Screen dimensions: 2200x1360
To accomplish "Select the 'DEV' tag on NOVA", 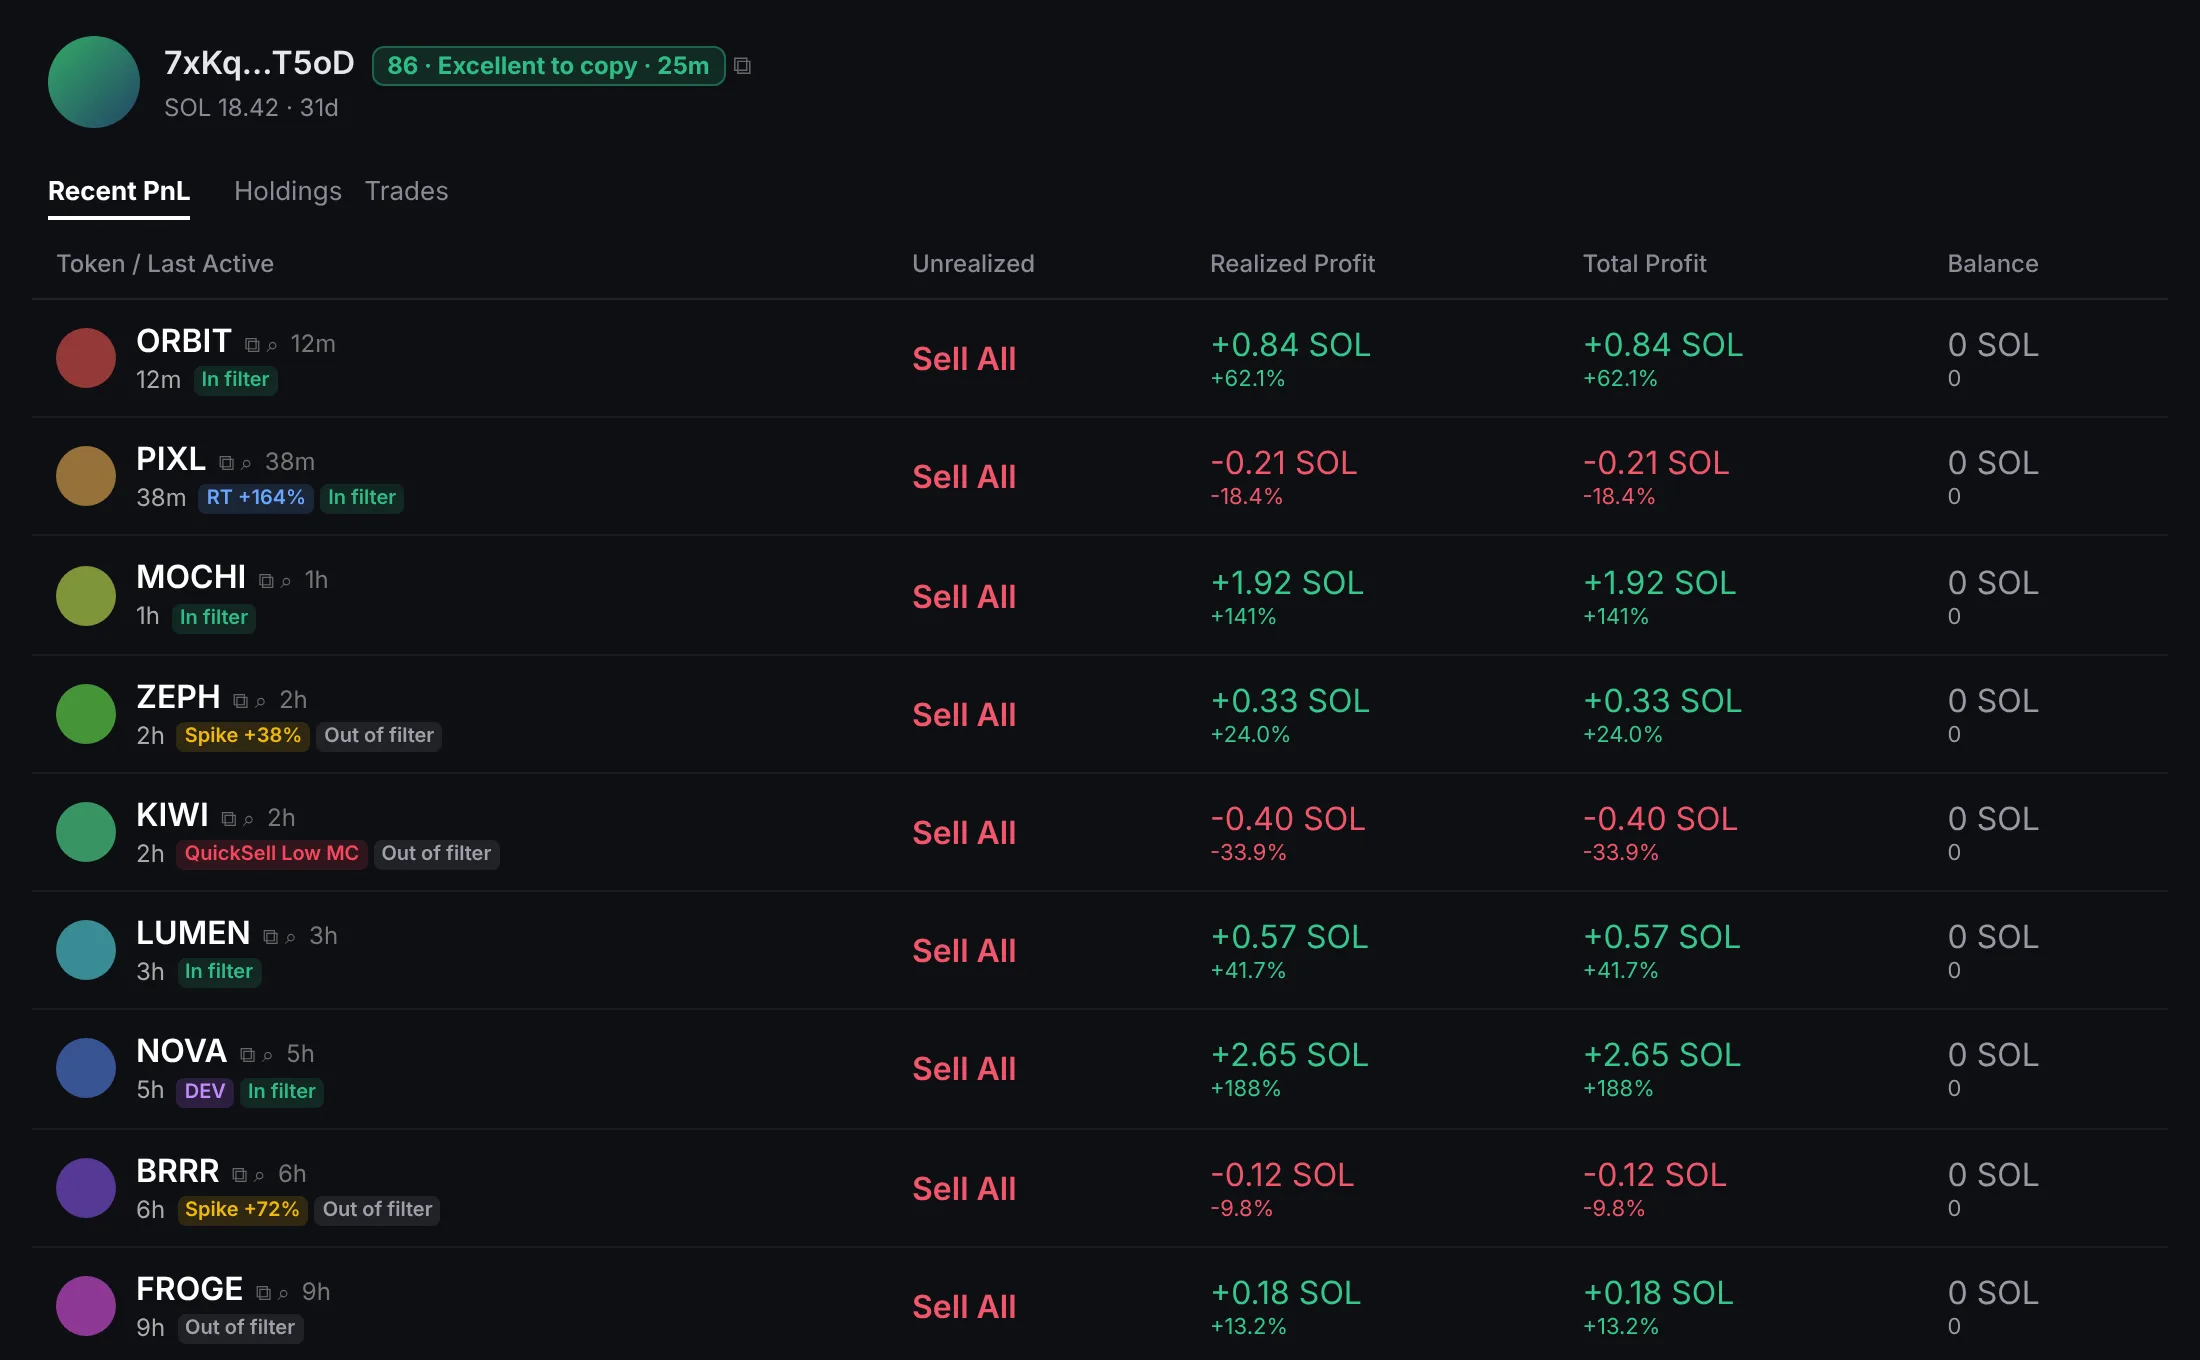I will coord(205,1092).
